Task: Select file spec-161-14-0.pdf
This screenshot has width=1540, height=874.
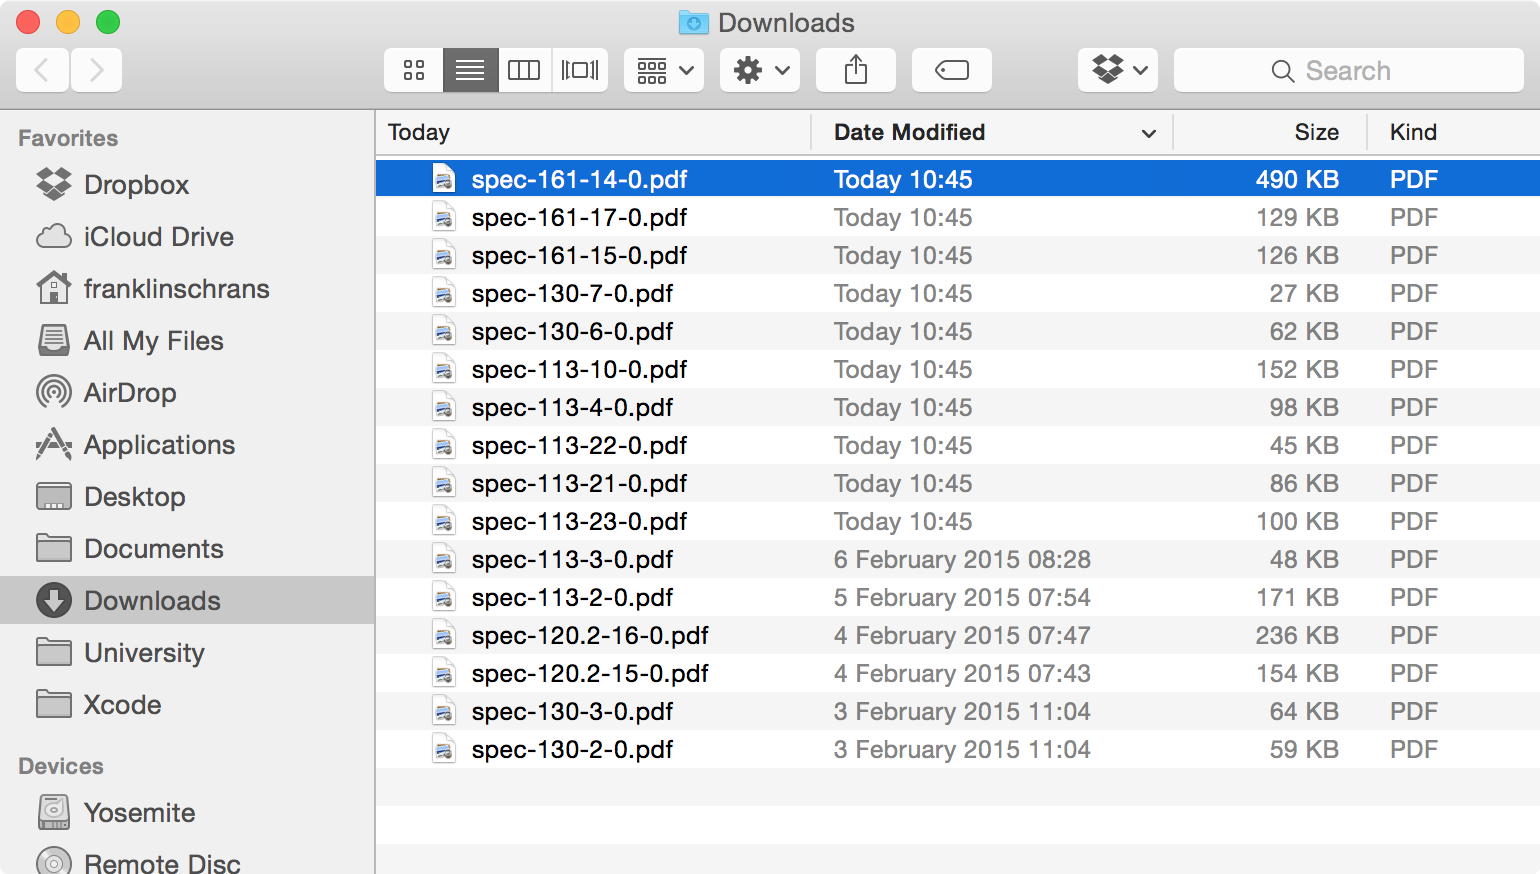Action: pyautogui.click(x=958, y=179)
